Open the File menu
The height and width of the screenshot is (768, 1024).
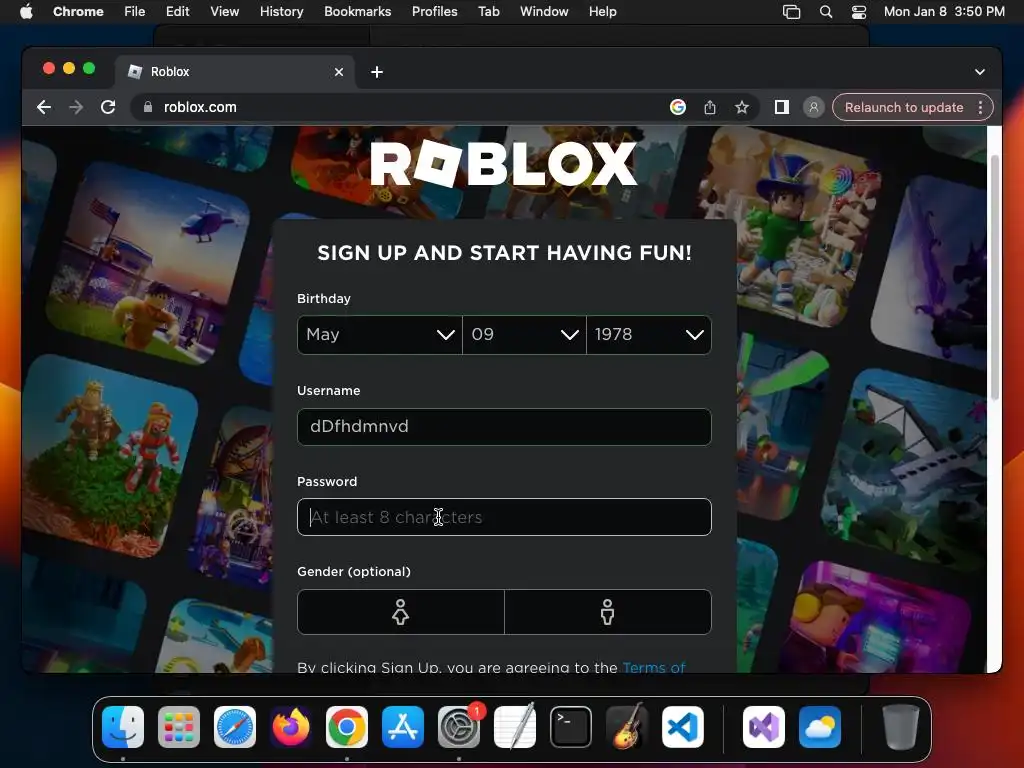135,12
